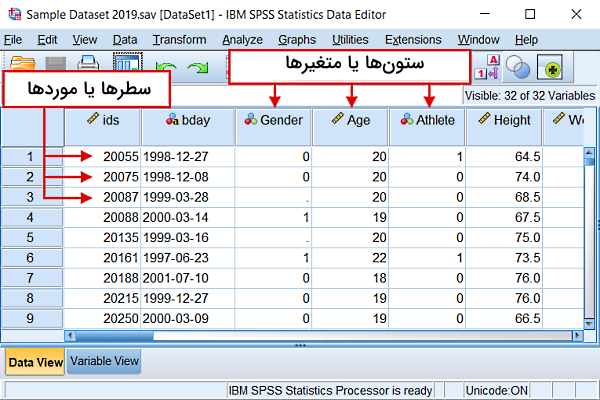Select row 1 header
This screenshot has width=600, height=400.
[32, 157]
